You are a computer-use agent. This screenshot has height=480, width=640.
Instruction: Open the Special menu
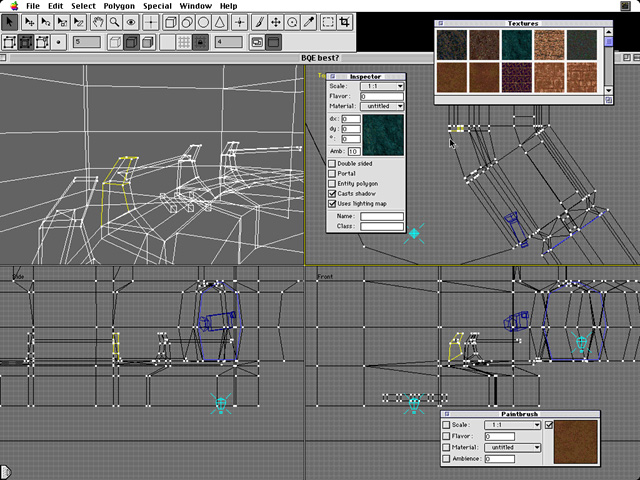pyautogui.click(x=157, y=6)
